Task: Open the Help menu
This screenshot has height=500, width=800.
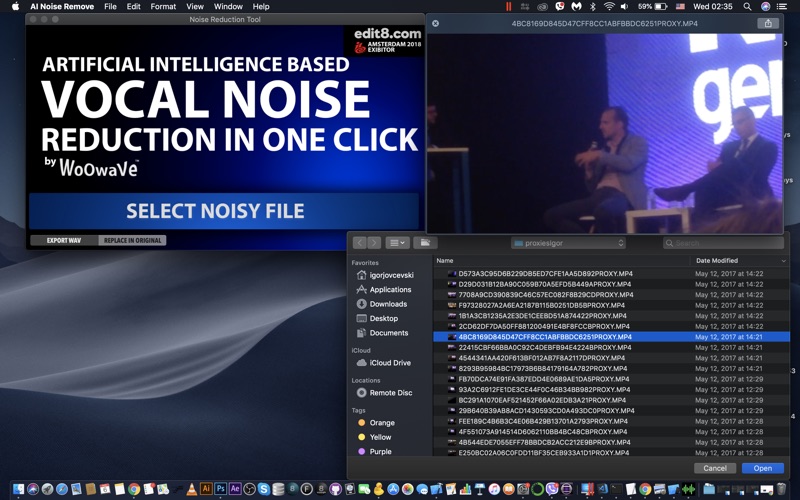Action: click(x=261, y=7)
